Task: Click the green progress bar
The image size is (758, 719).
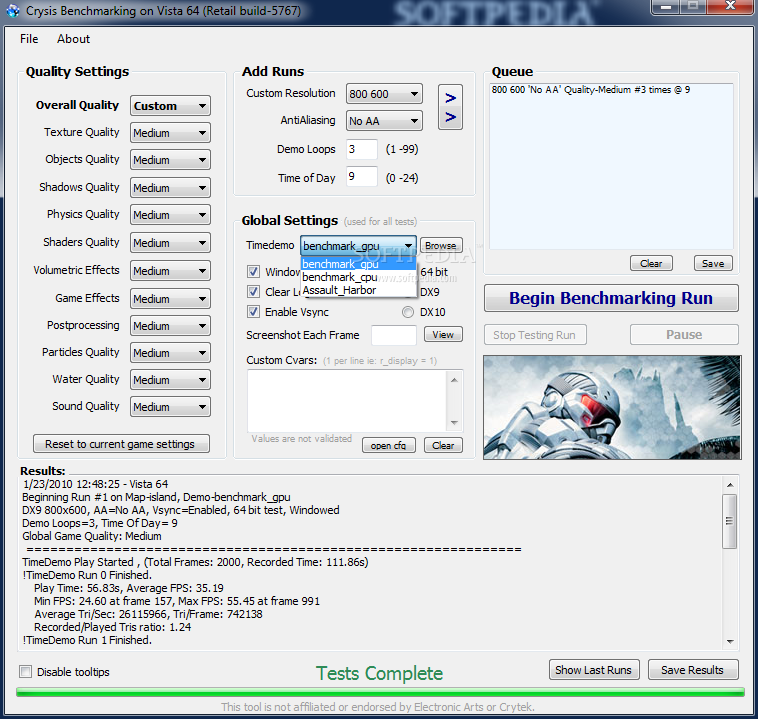Action: pyautogui.click(x=380, y=692)
